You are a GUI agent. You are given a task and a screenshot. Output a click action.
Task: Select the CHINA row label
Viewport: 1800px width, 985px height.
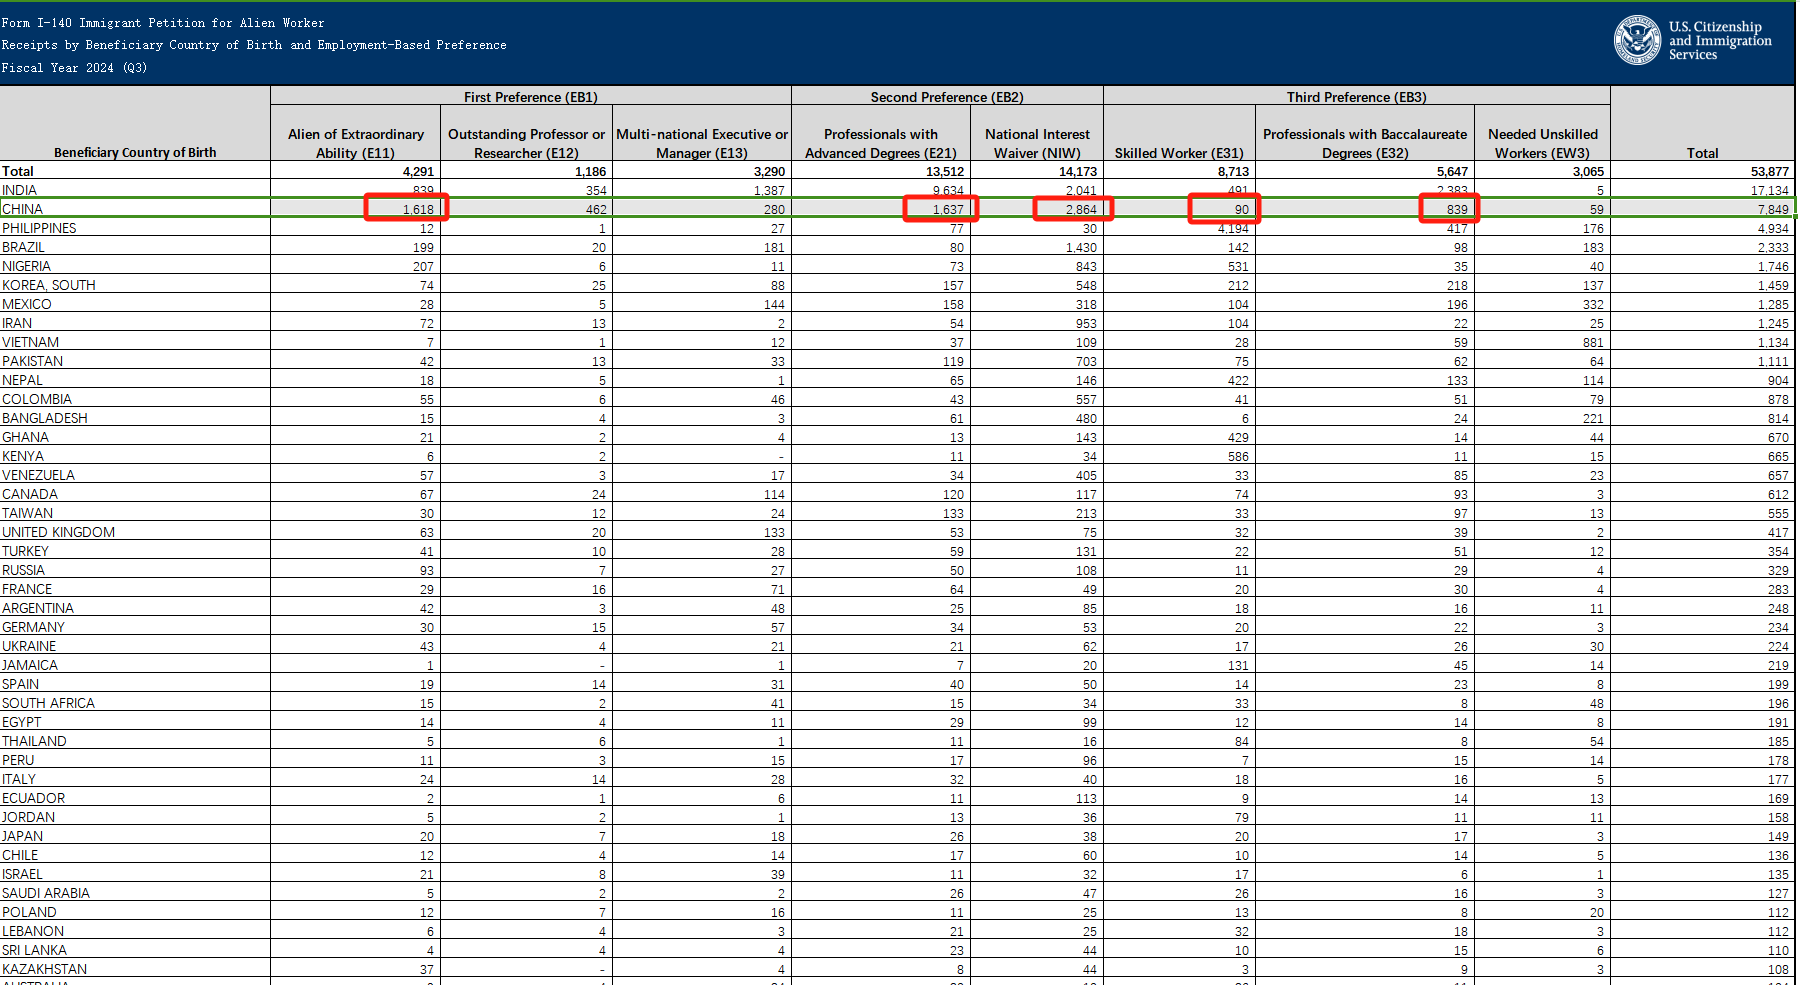[x=23, y=209]
